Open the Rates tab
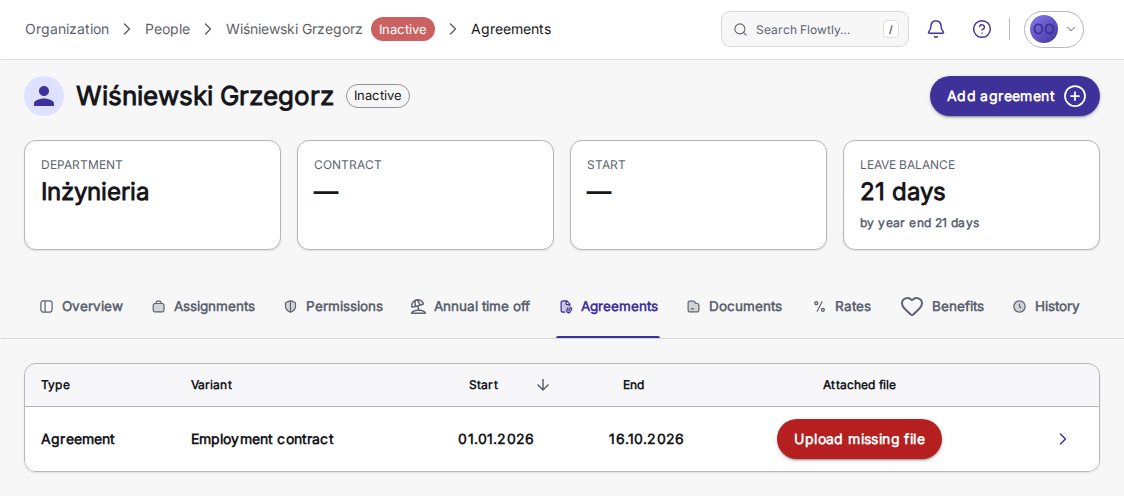This screenshot has height=496, width=1124. [x=842, y=307]
